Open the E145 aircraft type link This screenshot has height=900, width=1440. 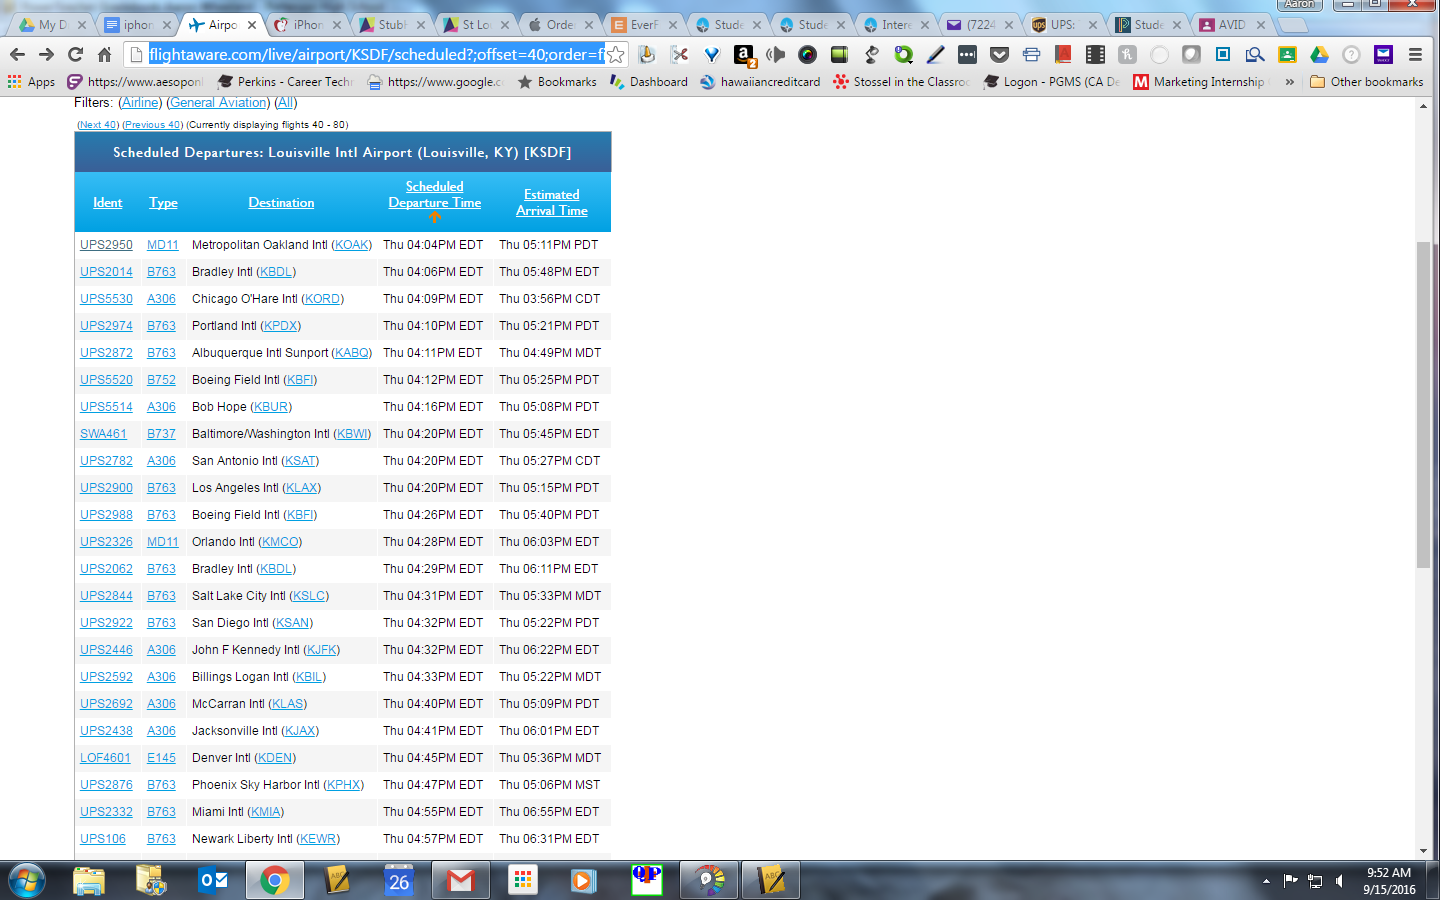(161, 757)
